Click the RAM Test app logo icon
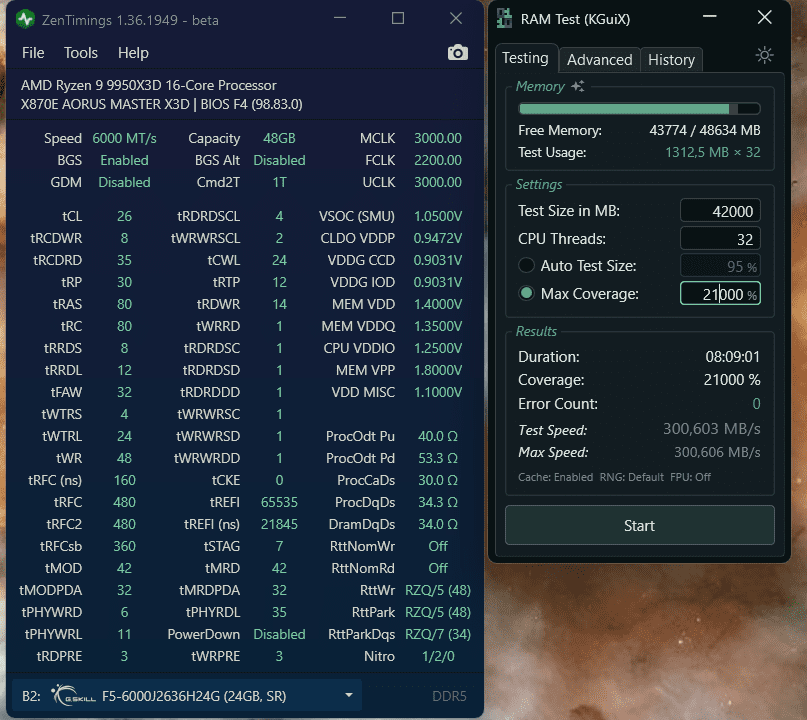This screenshot has width=807, height=720. pos(504,19)
